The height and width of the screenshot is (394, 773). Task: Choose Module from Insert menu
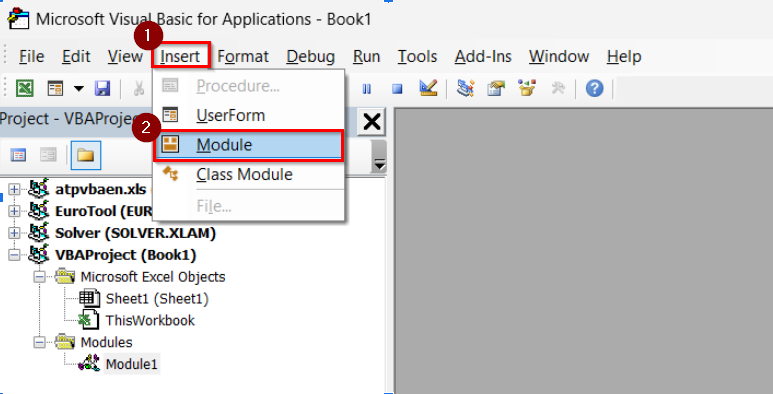(x=248, y=145)
